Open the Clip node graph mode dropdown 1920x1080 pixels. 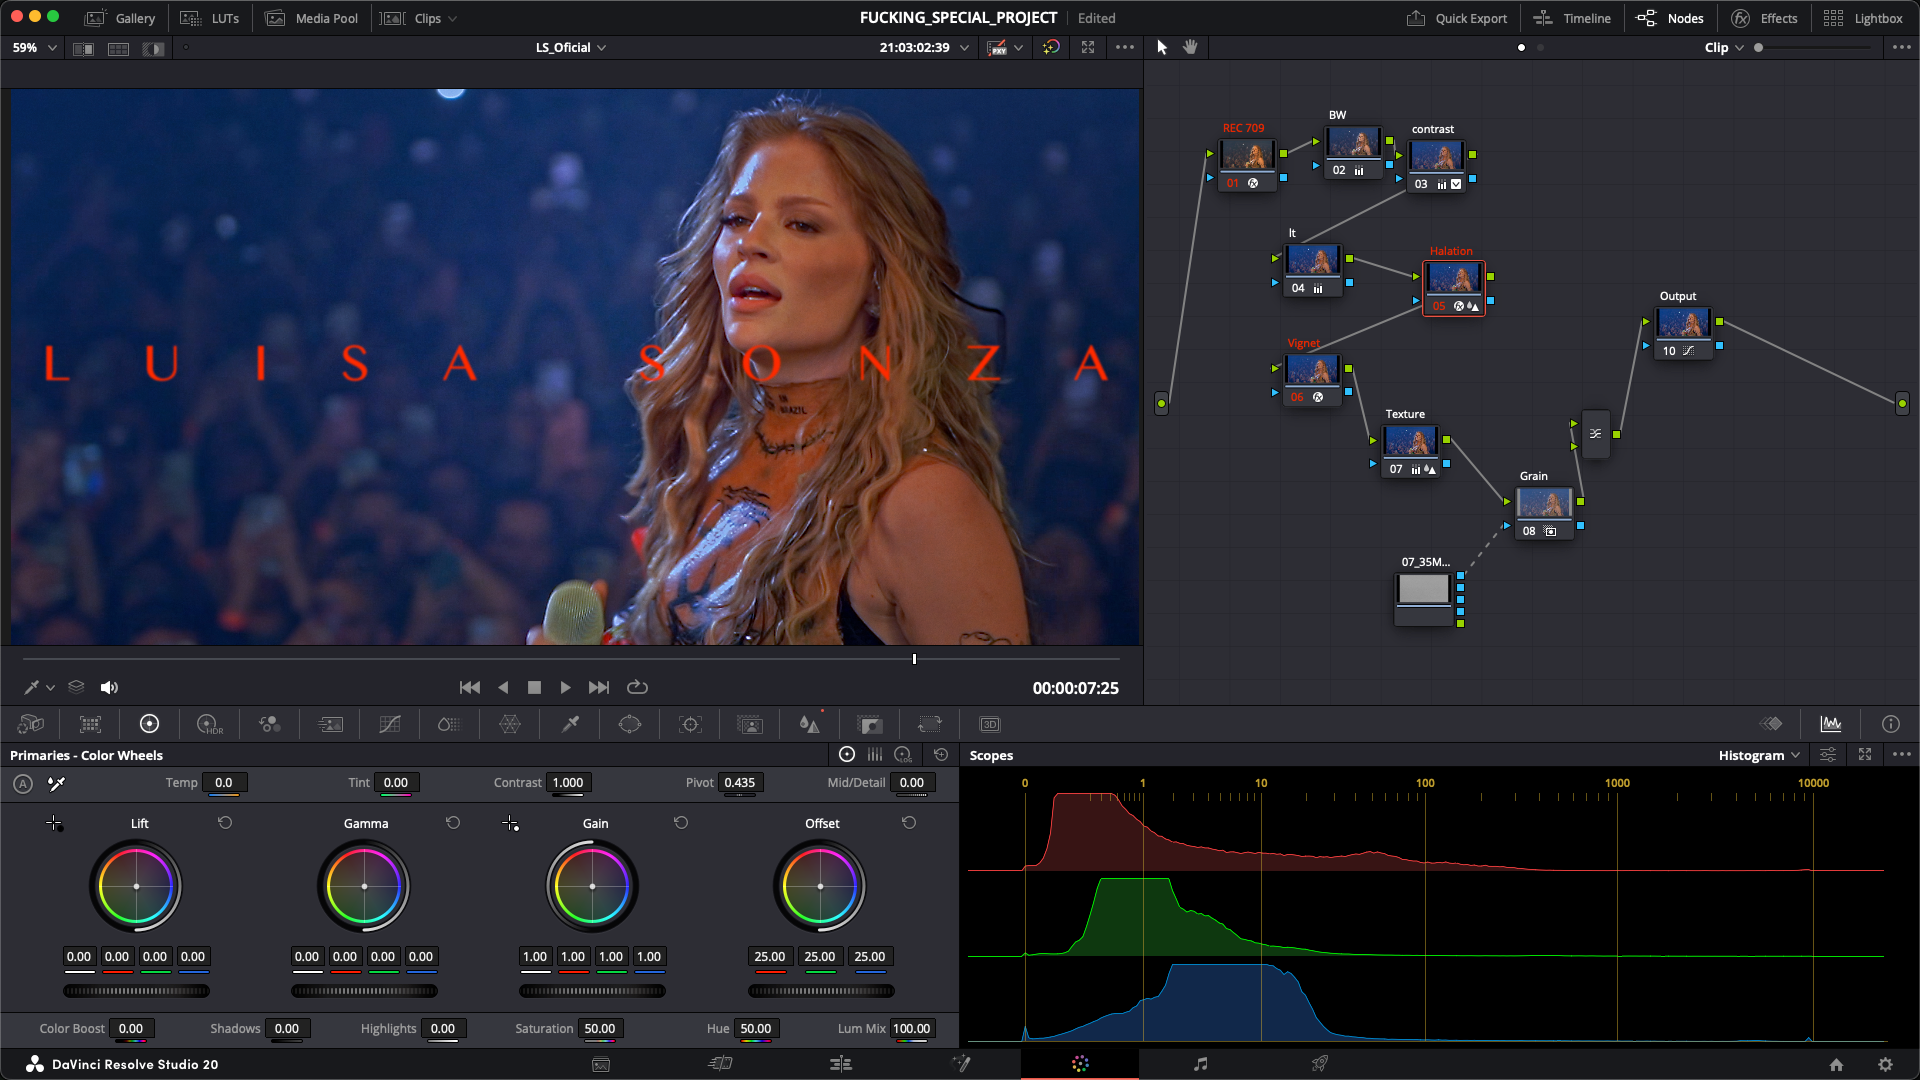[x=1724, y=47]
